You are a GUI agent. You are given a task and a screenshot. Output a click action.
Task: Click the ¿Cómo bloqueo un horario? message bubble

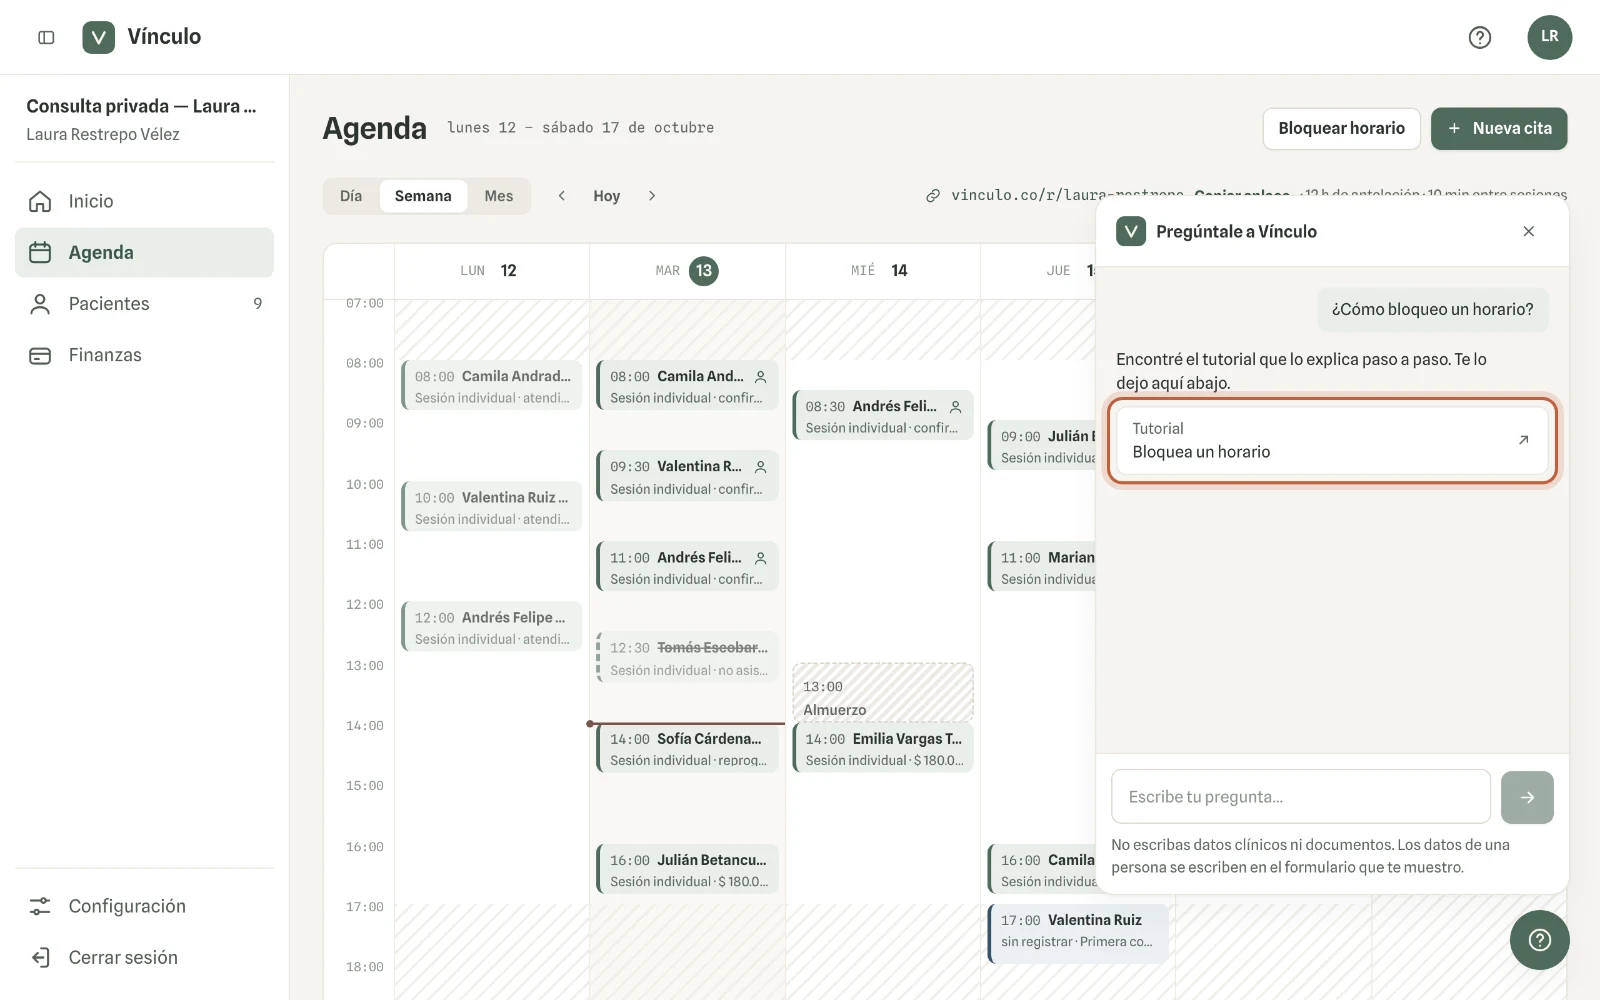1432,310
